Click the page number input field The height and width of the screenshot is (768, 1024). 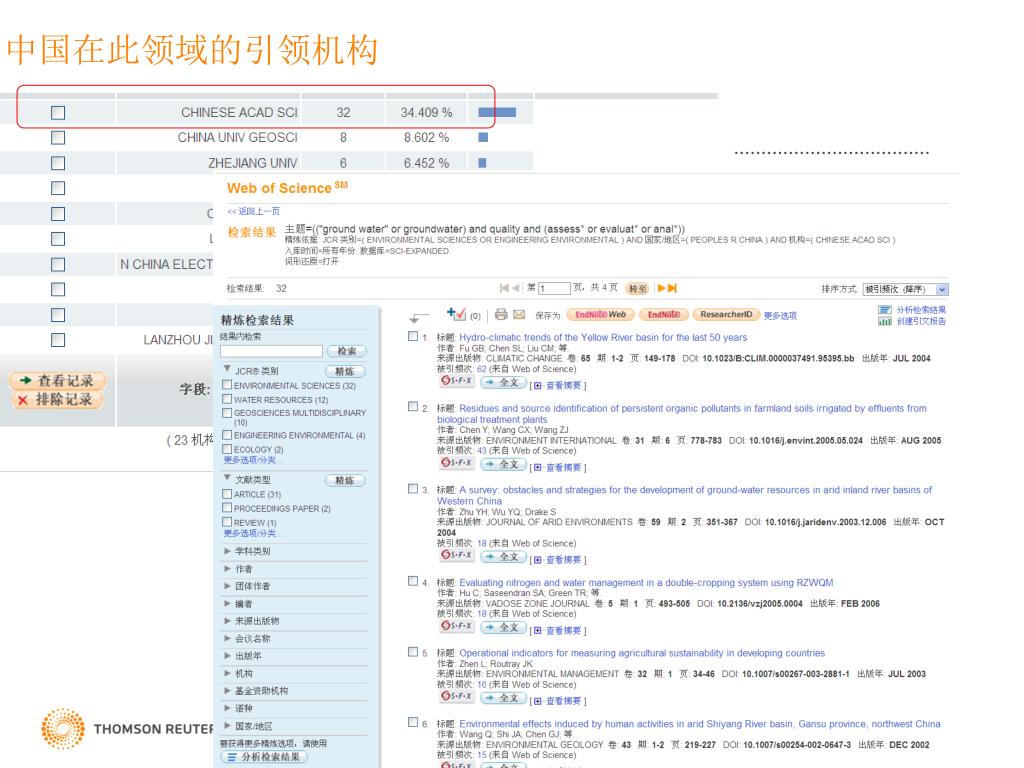[x=554, y=288]
